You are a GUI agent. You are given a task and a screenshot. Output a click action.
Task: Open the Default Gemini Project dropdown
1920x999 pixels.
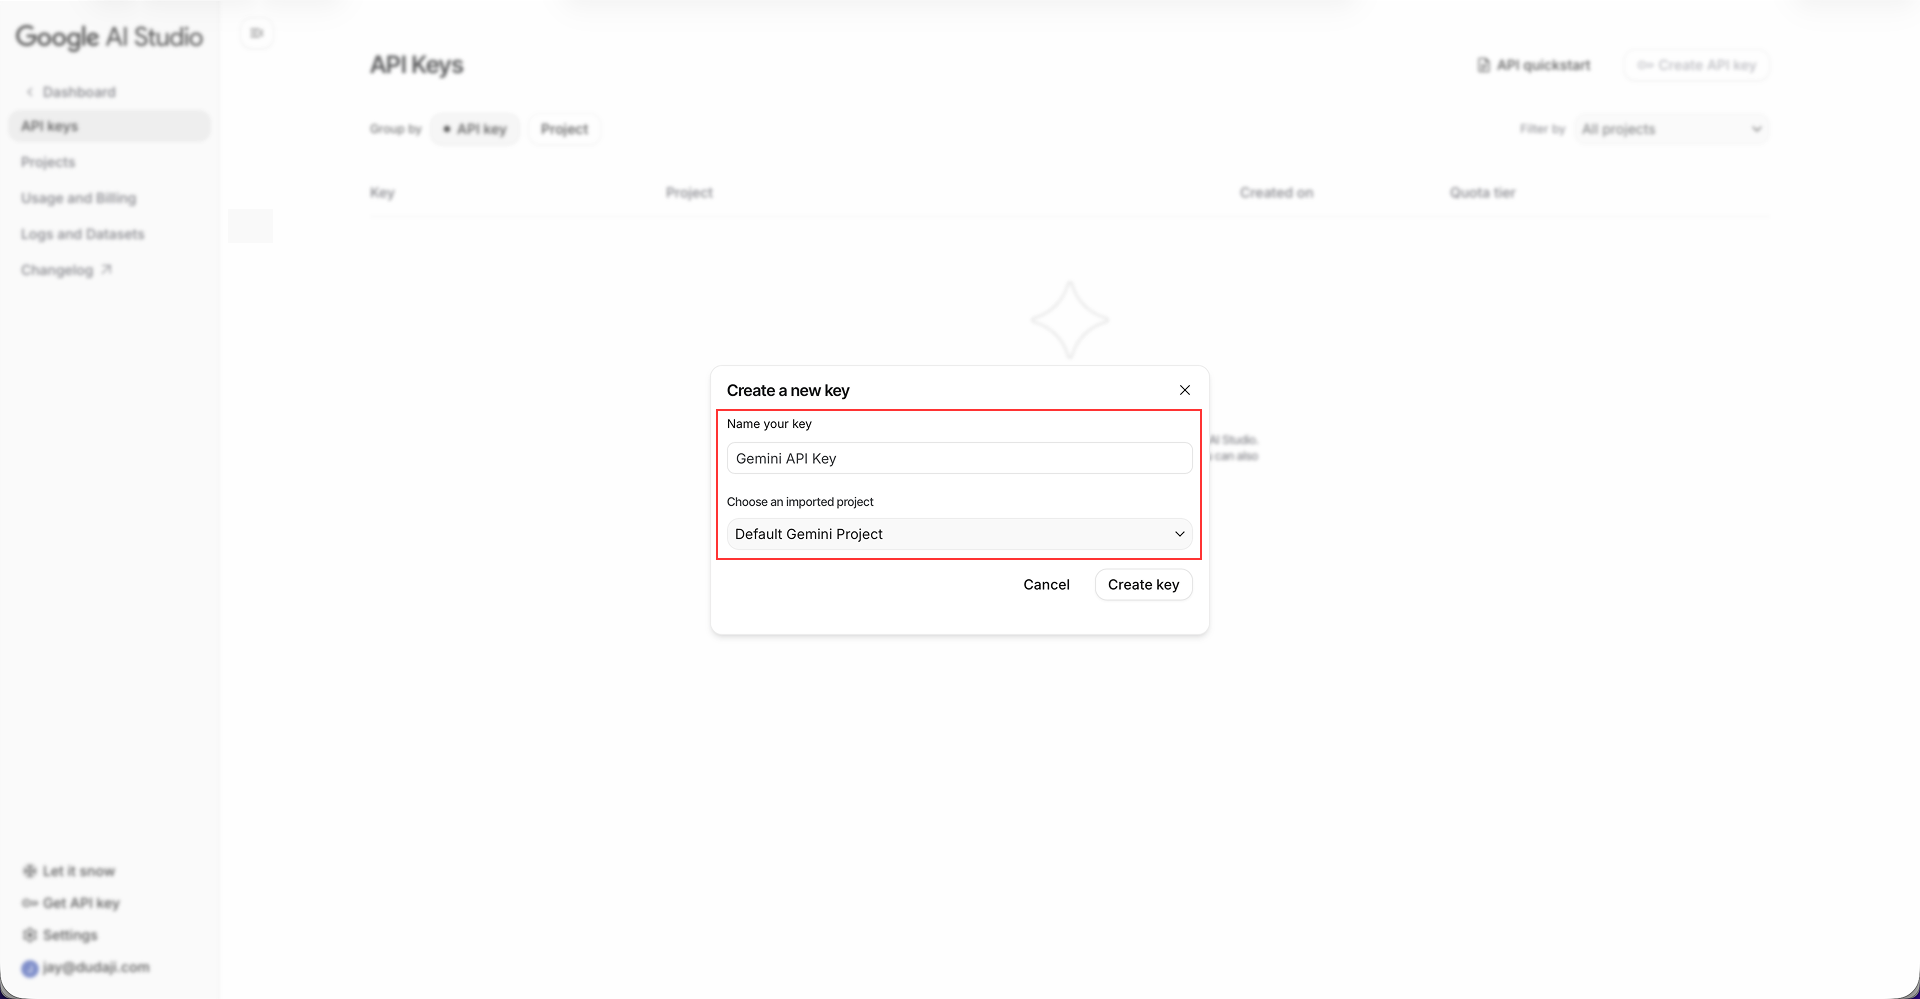click(957, 533)
